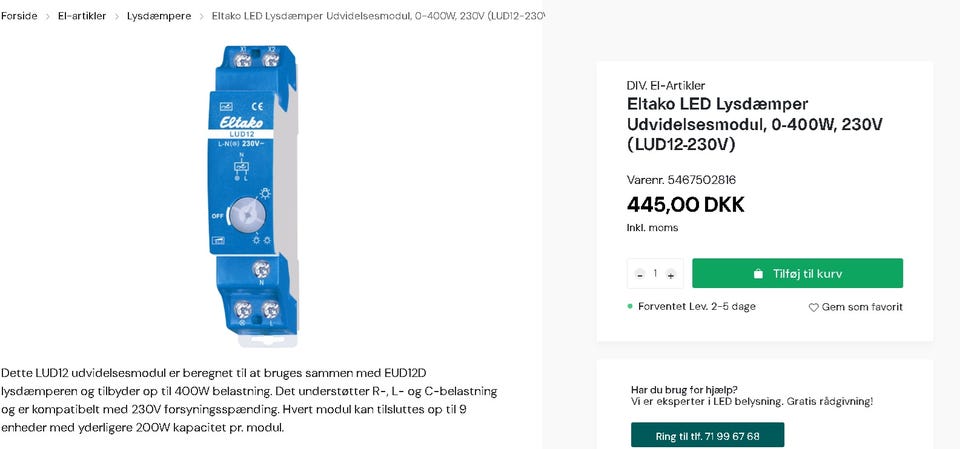Open El-artikler breadcrumb category
This screenshot has height=449, width=960.
coord(82,16)
